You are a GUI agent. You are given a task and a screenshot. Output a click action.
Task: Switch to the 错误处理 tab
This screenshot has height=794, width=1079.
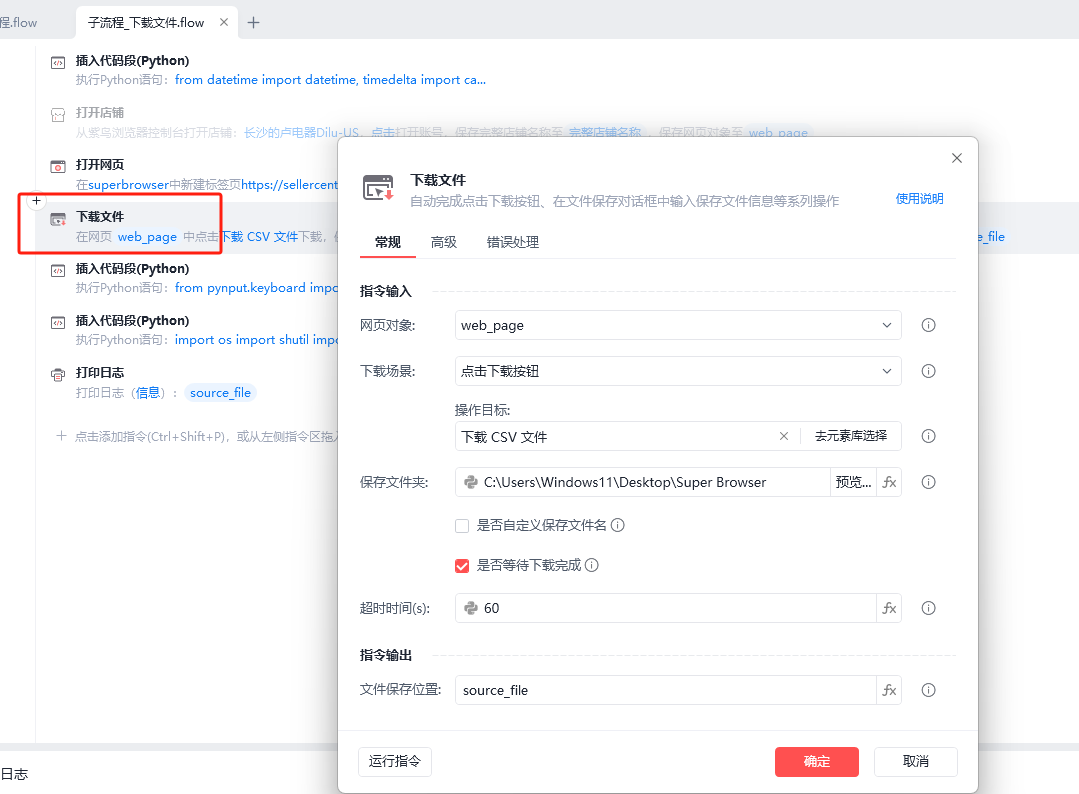(x=513, y=242)
